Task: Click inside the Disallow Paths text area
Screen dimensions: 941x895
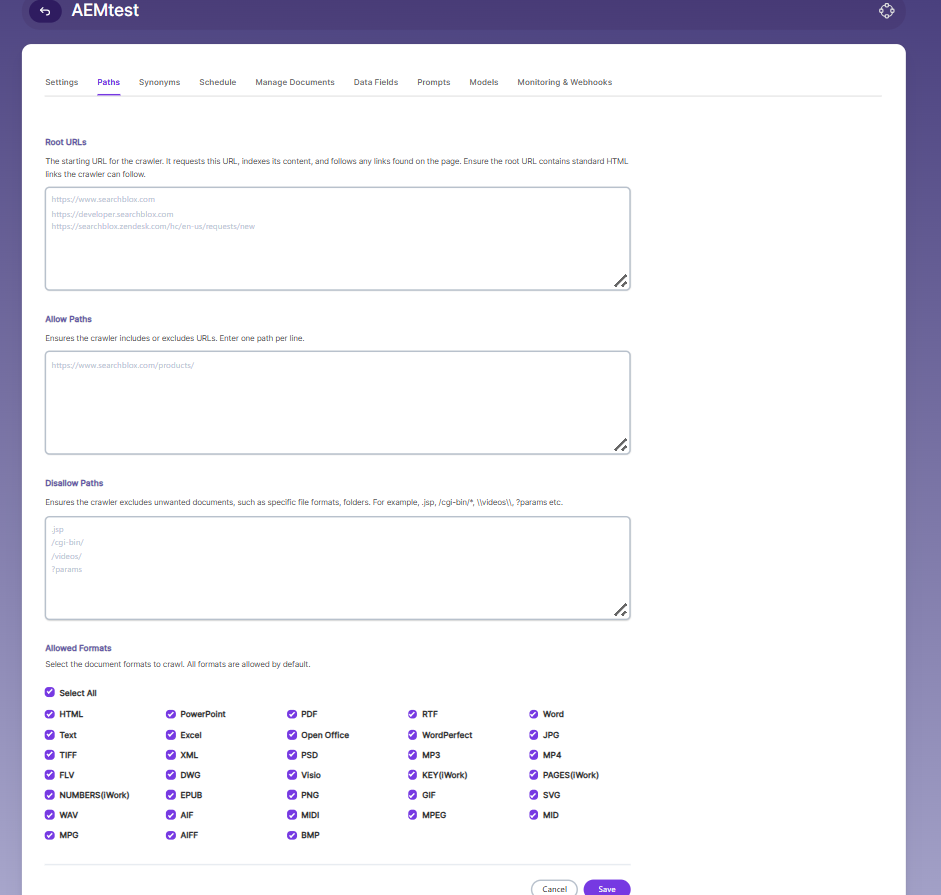Action: [x=337, y=568]
